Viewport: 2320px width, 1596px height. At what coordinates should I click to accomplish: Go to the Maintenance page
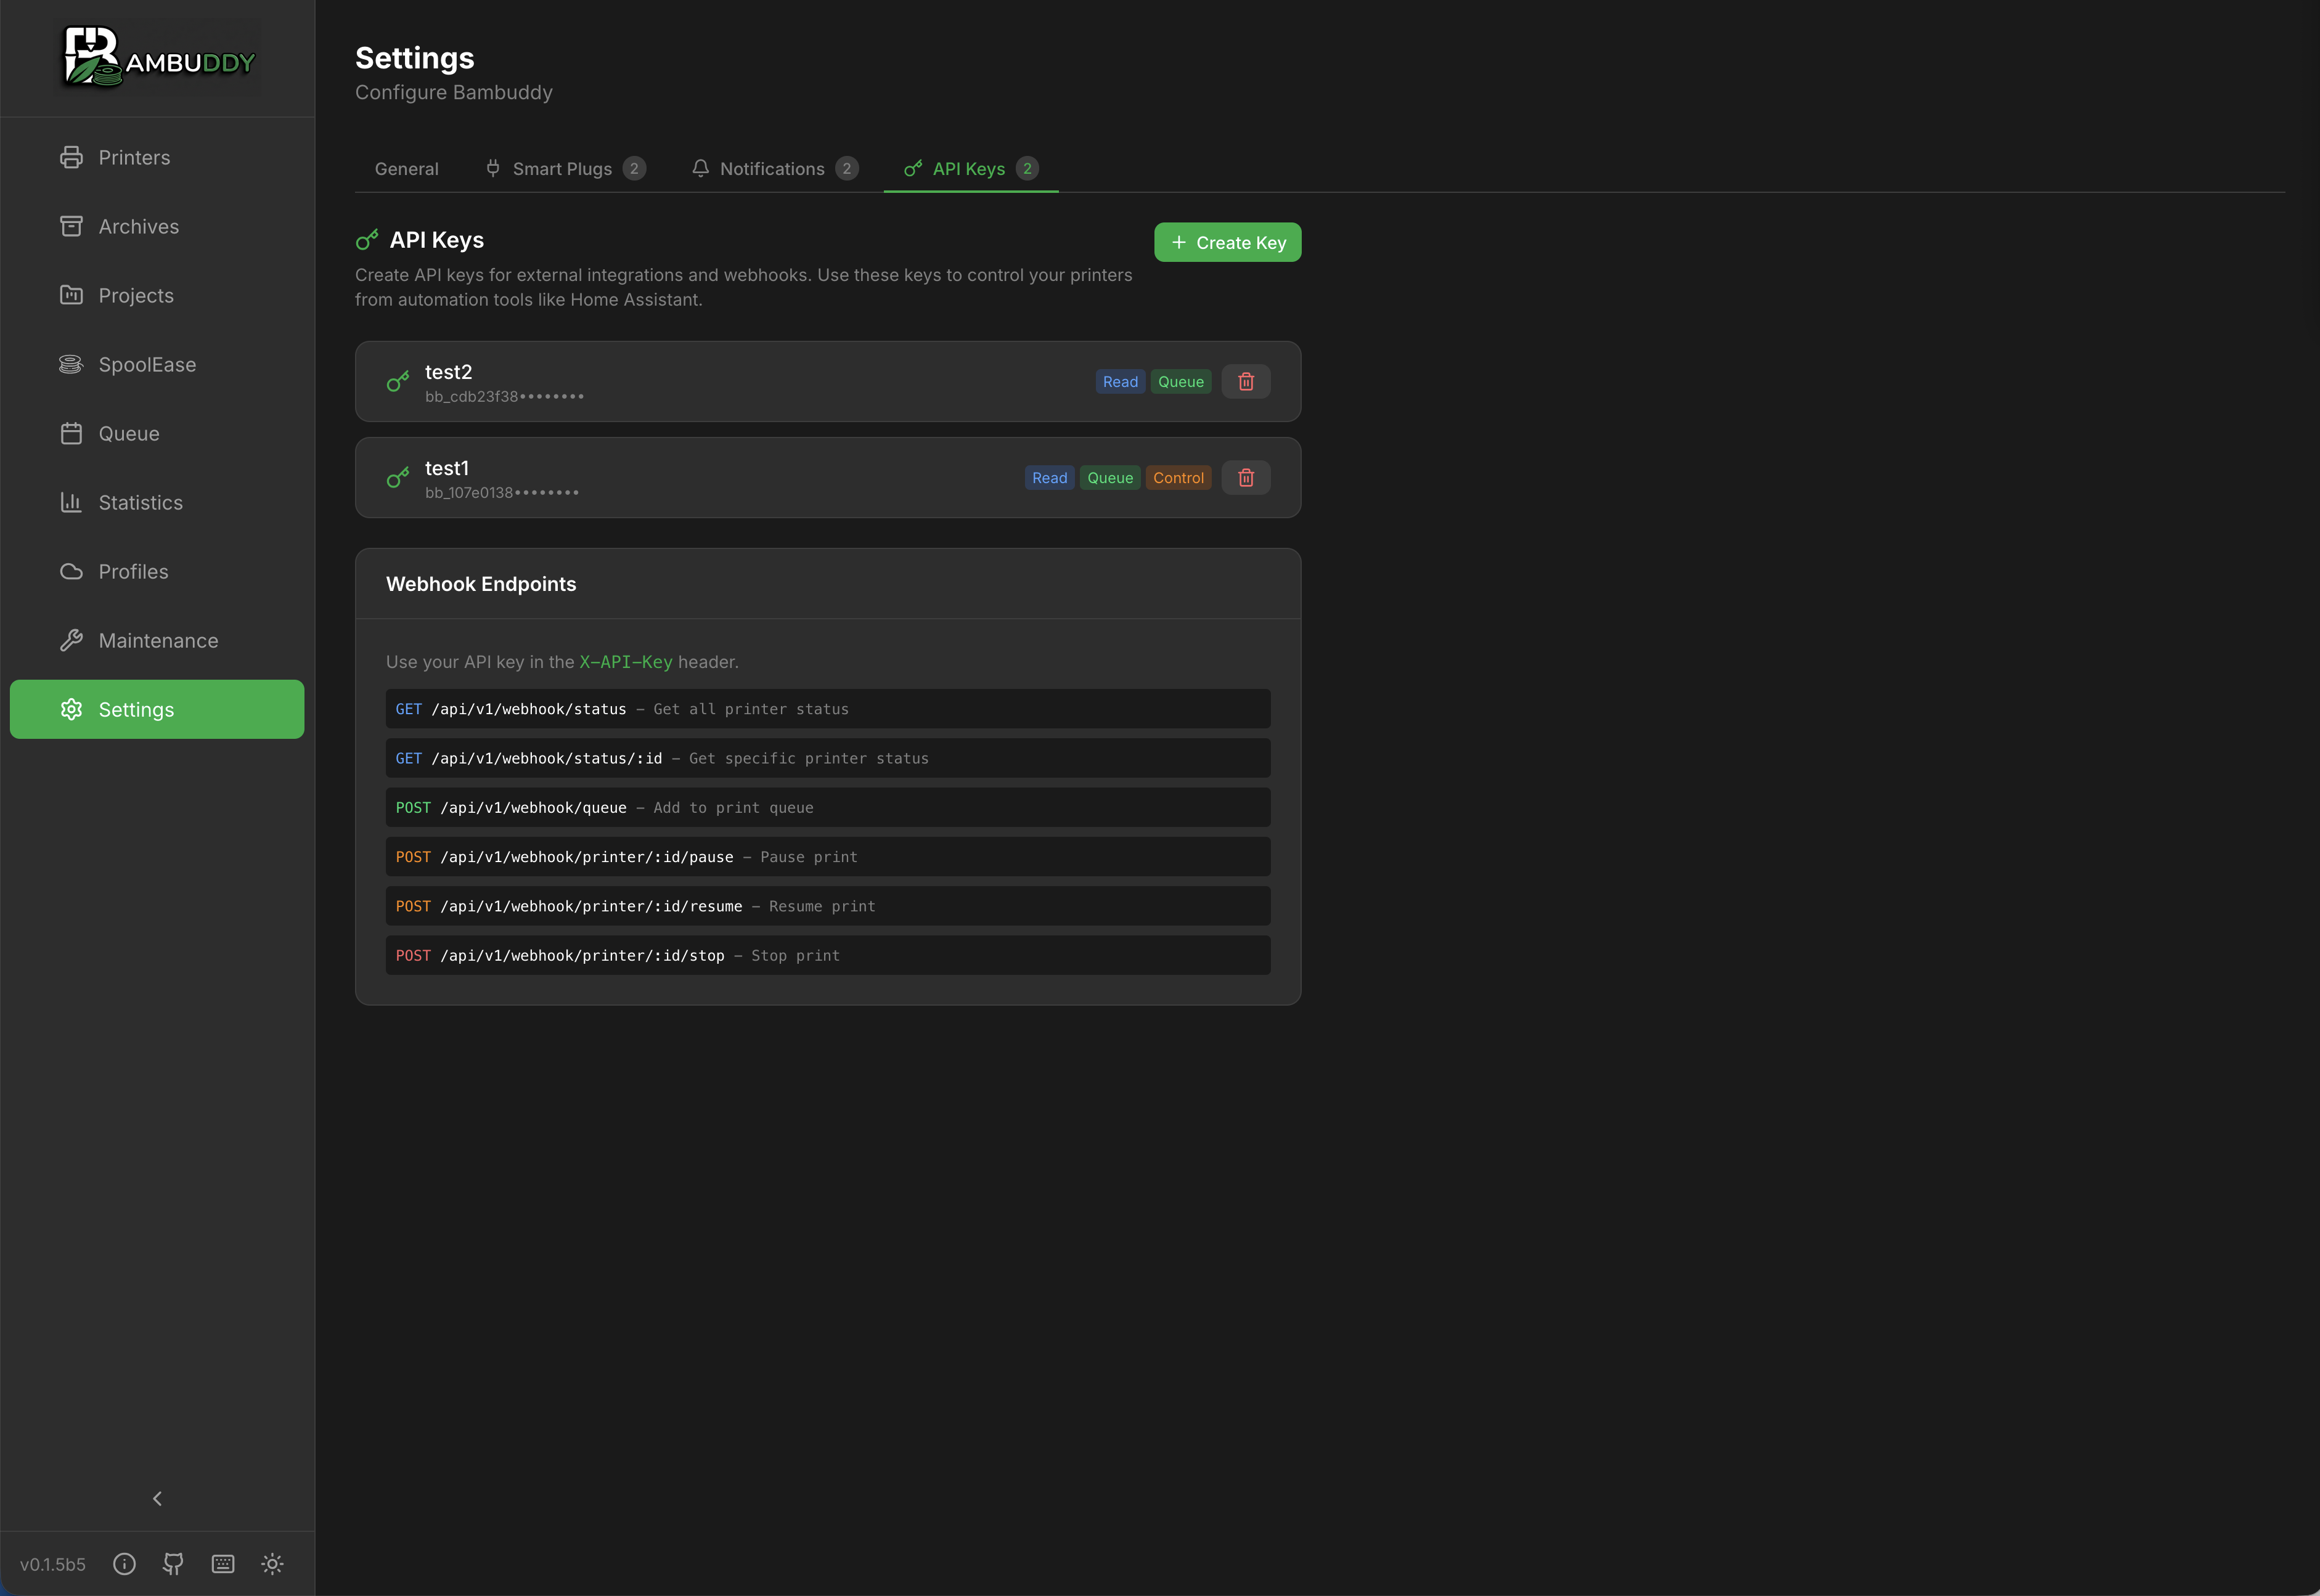(157, 640)
